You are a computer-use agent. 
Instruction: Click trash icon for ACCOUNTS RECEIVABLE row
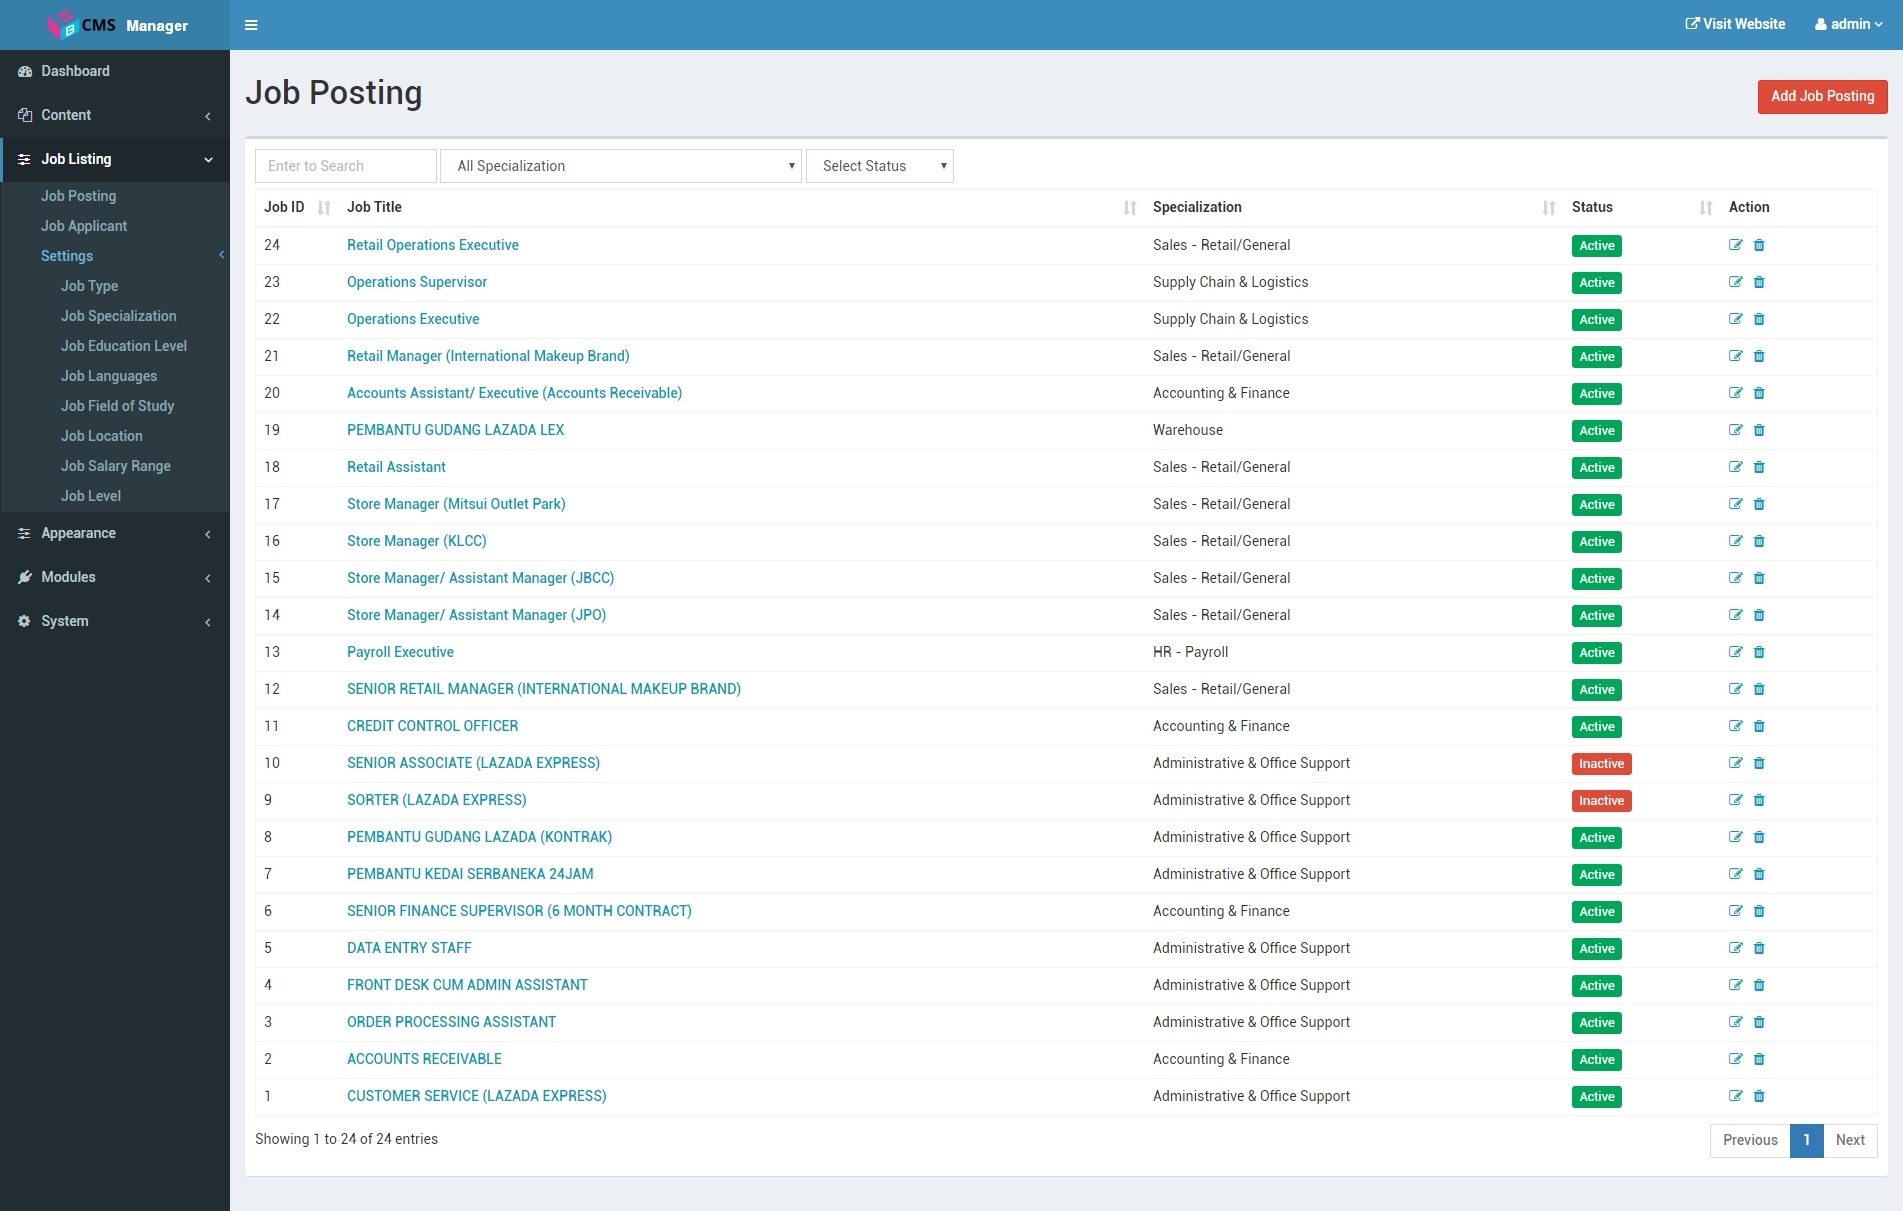click(1759, 1059)
